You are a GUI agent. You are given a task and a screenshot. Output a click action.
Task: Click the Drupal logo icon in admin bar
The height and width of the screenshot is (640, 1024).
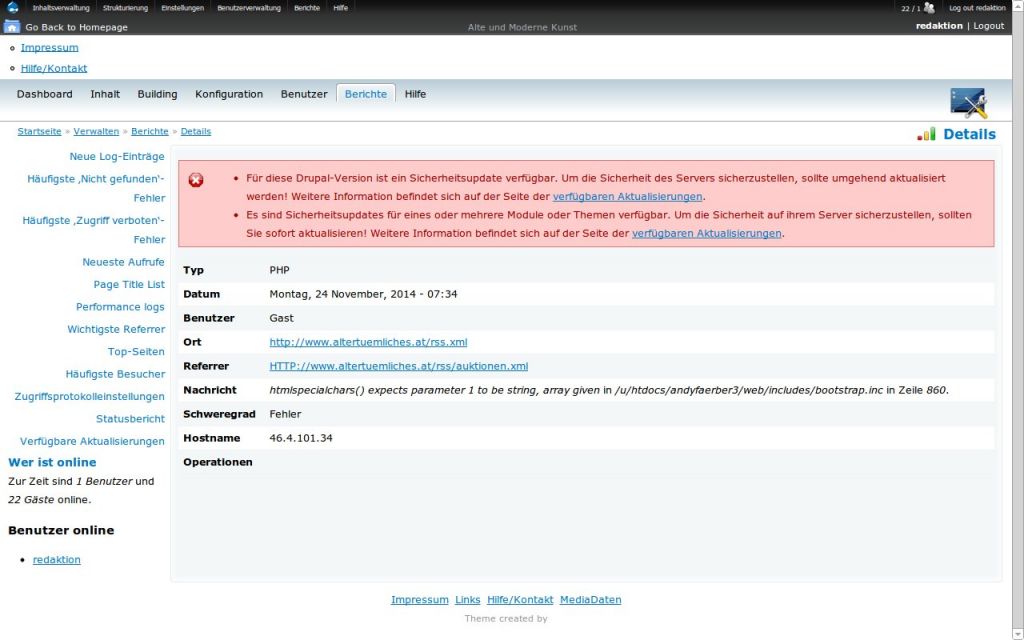click(12, 8)
